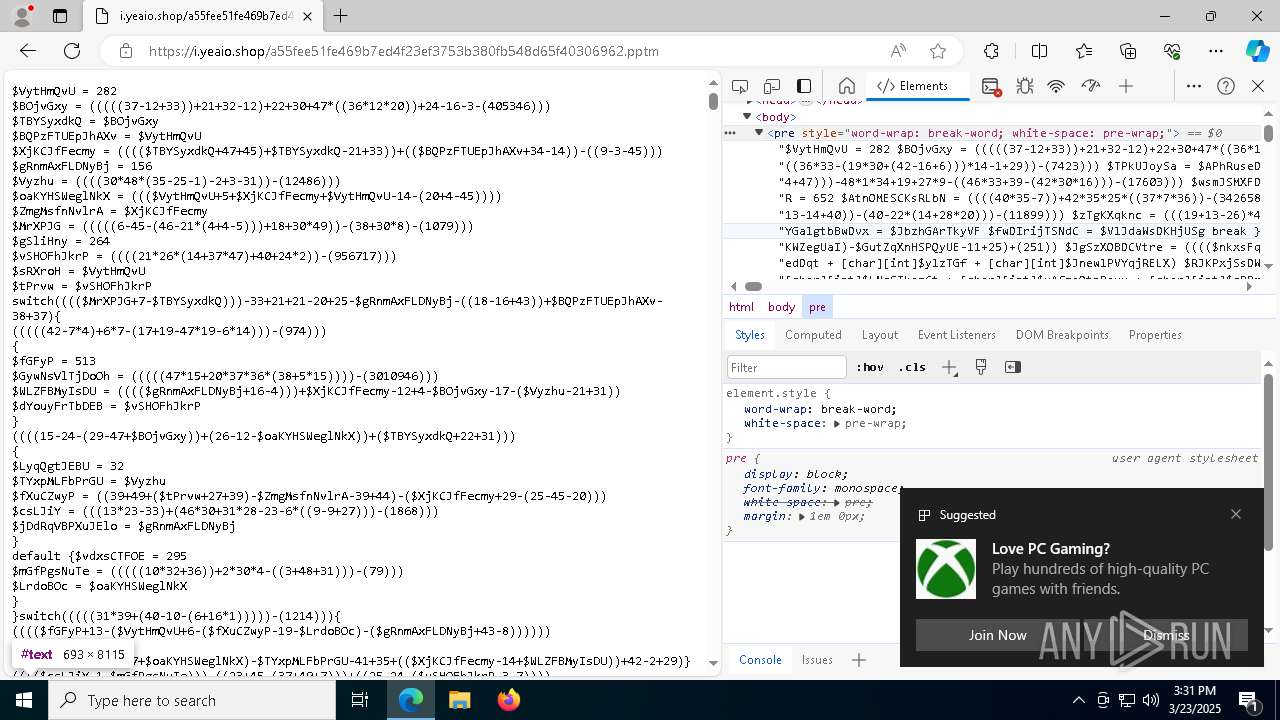Open the Network wifi icon tool
Screen dimensions: 1280x720
tap(1056, 86)
